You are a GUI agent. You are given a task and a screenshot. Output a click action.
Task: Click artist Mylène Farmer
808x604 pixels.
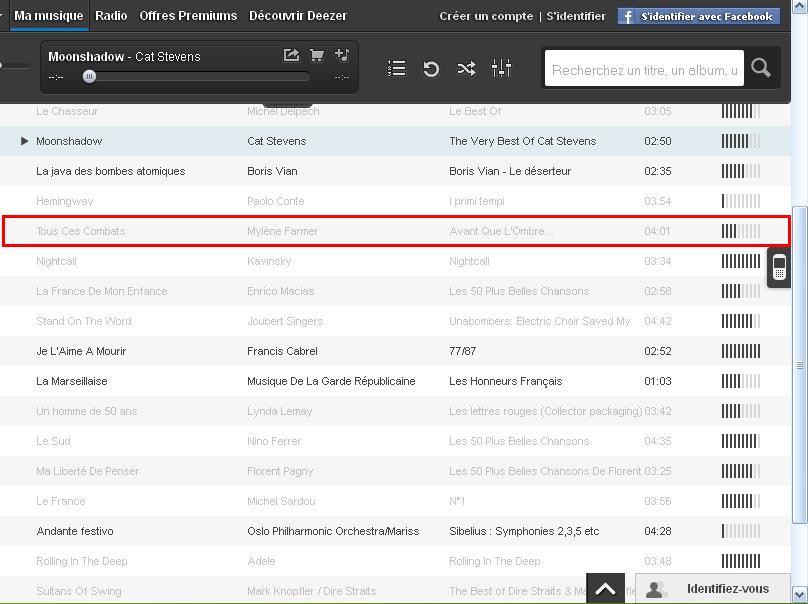point(282,231)
